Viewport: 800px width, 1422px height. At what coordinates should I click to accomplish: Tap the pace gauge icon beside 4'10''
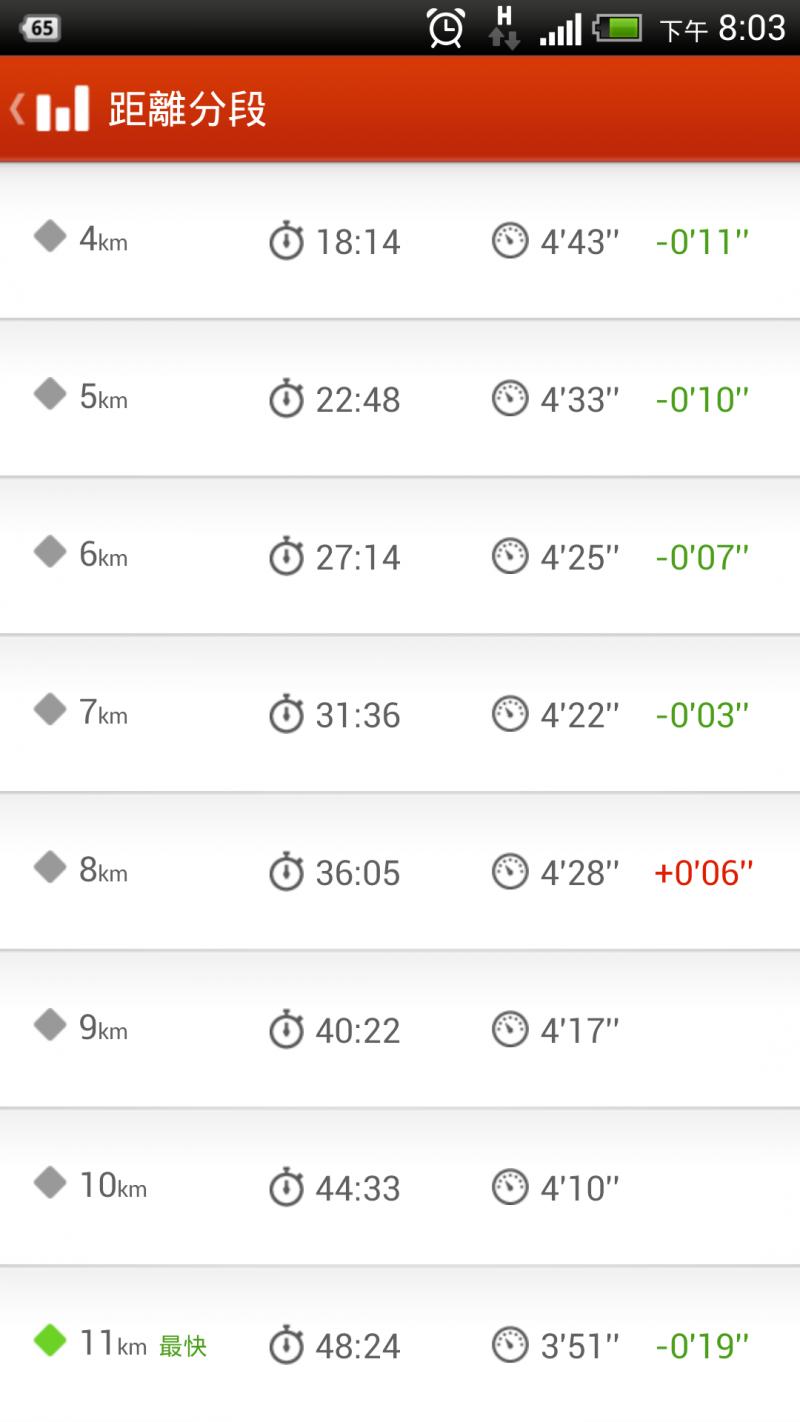(x=510, y=1187)
